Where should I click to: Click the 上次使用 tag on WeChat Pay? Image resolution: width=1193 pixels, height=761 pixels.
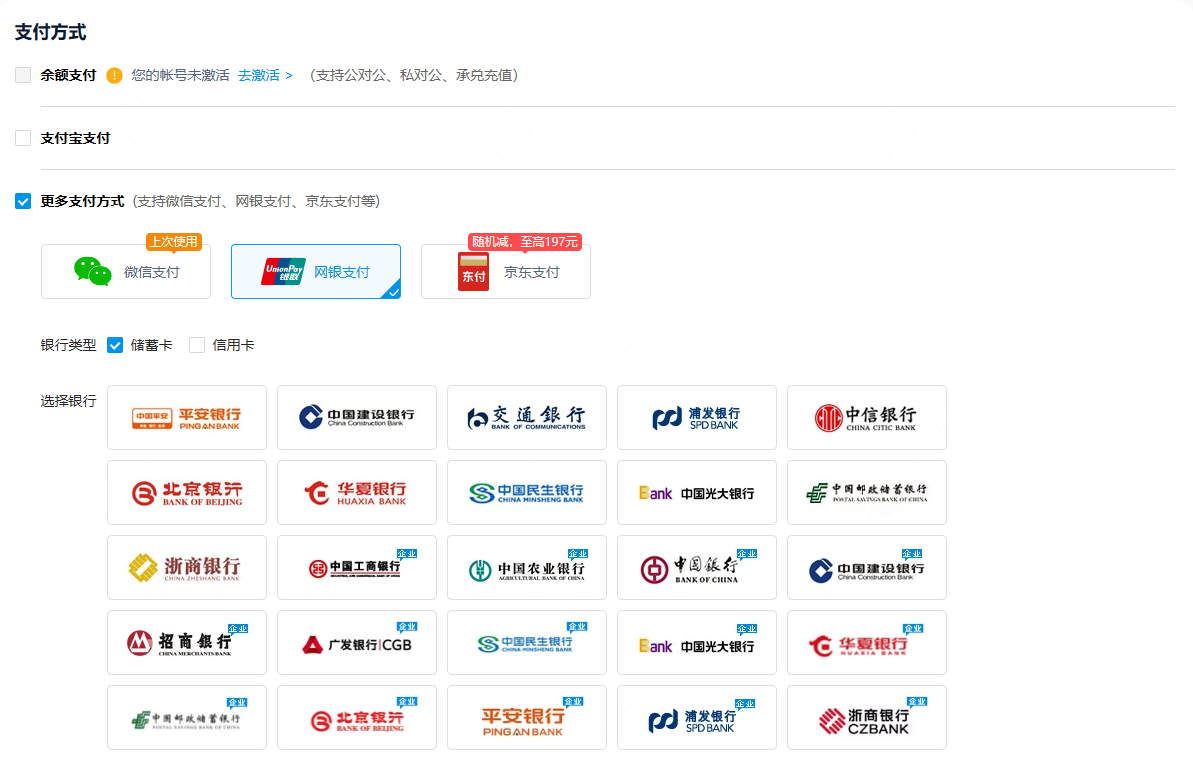[173, 242]
